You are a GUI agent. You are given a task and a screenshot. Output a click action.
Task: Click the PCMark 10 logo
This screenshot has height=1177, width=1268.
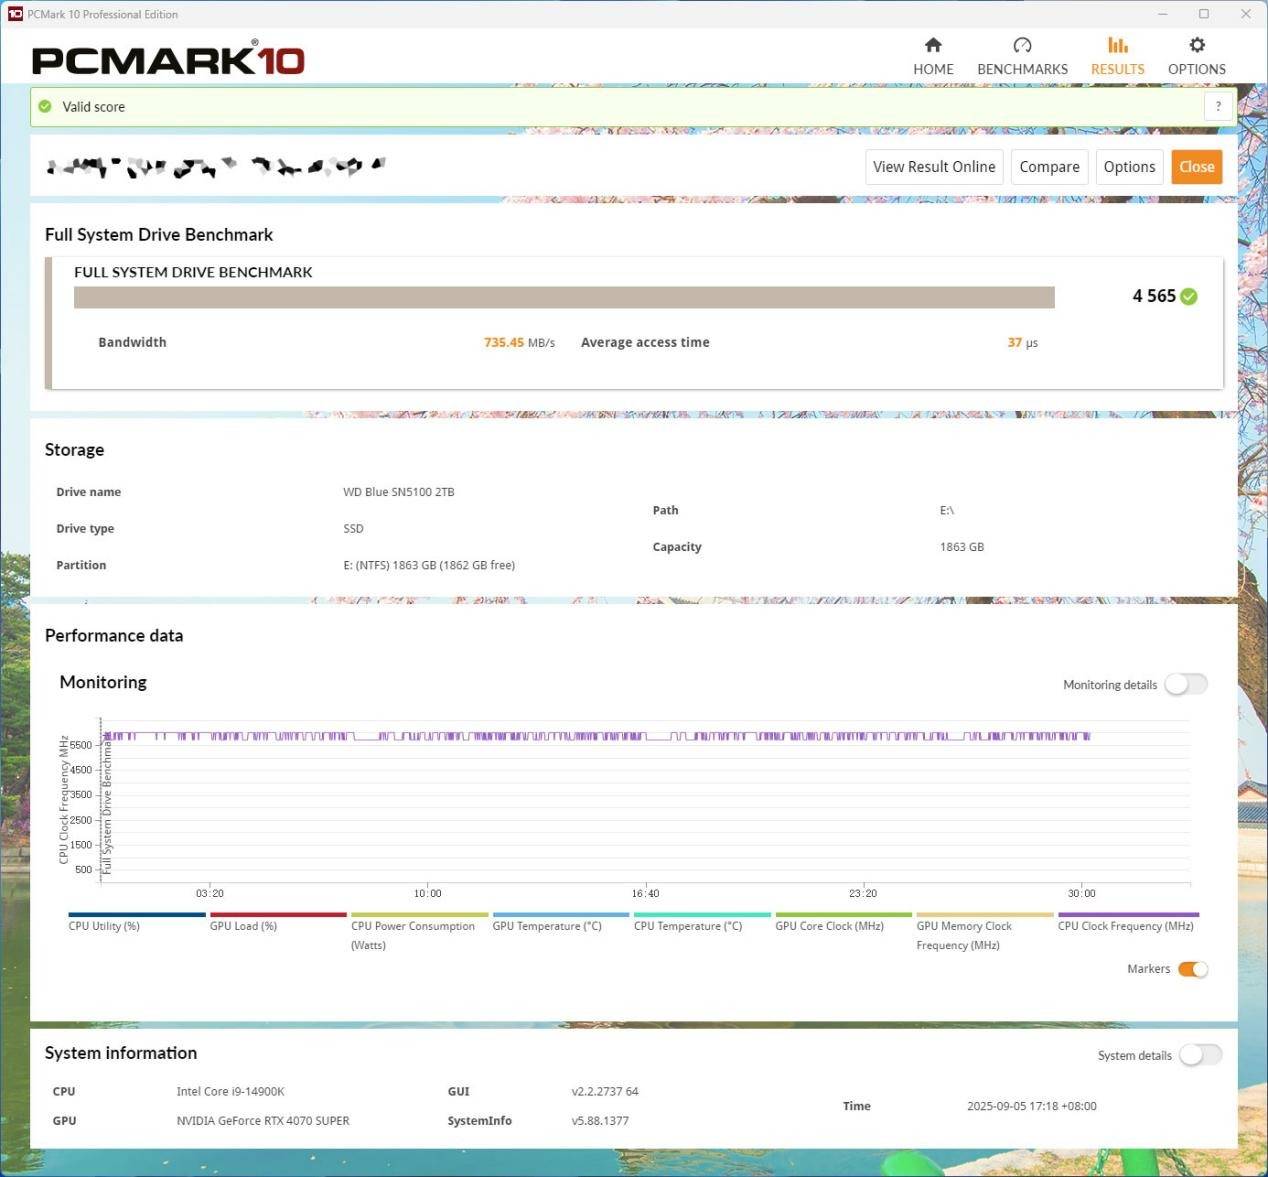[168, 60]
